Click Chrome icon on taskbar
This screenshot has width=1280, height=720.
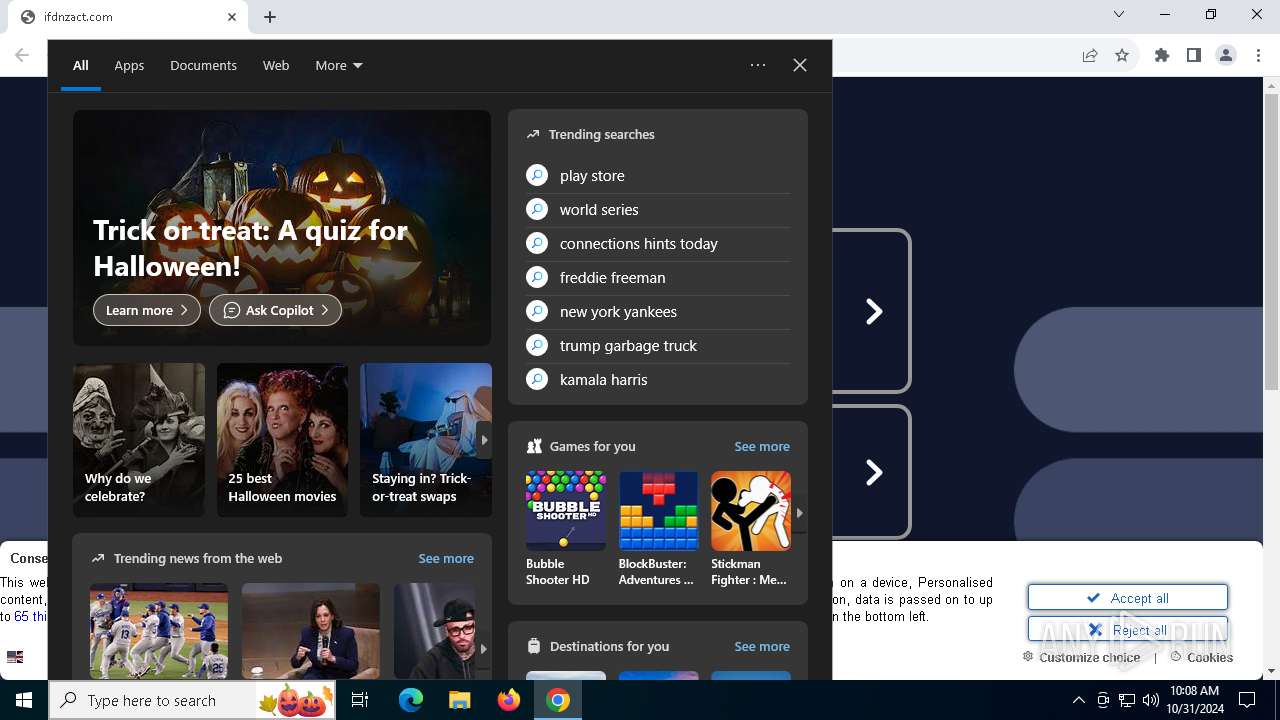click(x=558, y=700)
